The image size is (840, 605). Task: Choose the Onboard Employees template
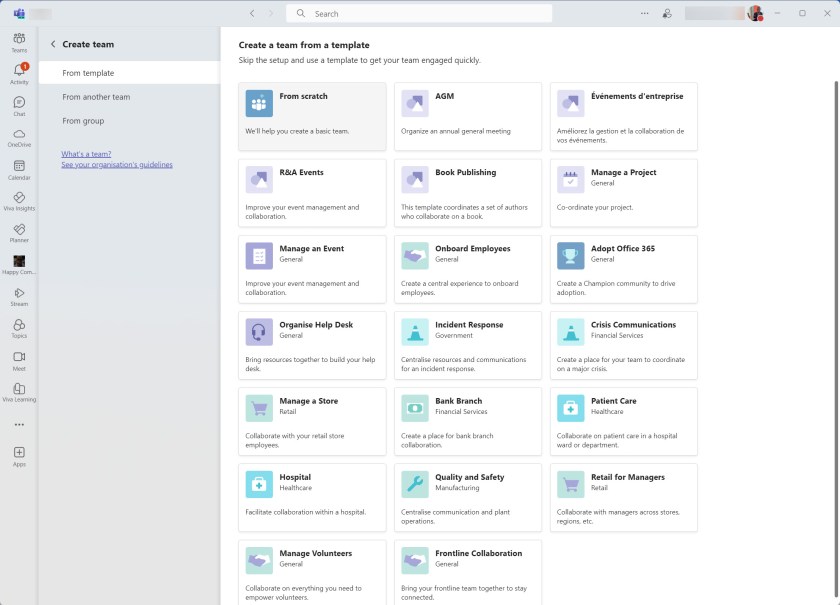(x=468, y=269)
